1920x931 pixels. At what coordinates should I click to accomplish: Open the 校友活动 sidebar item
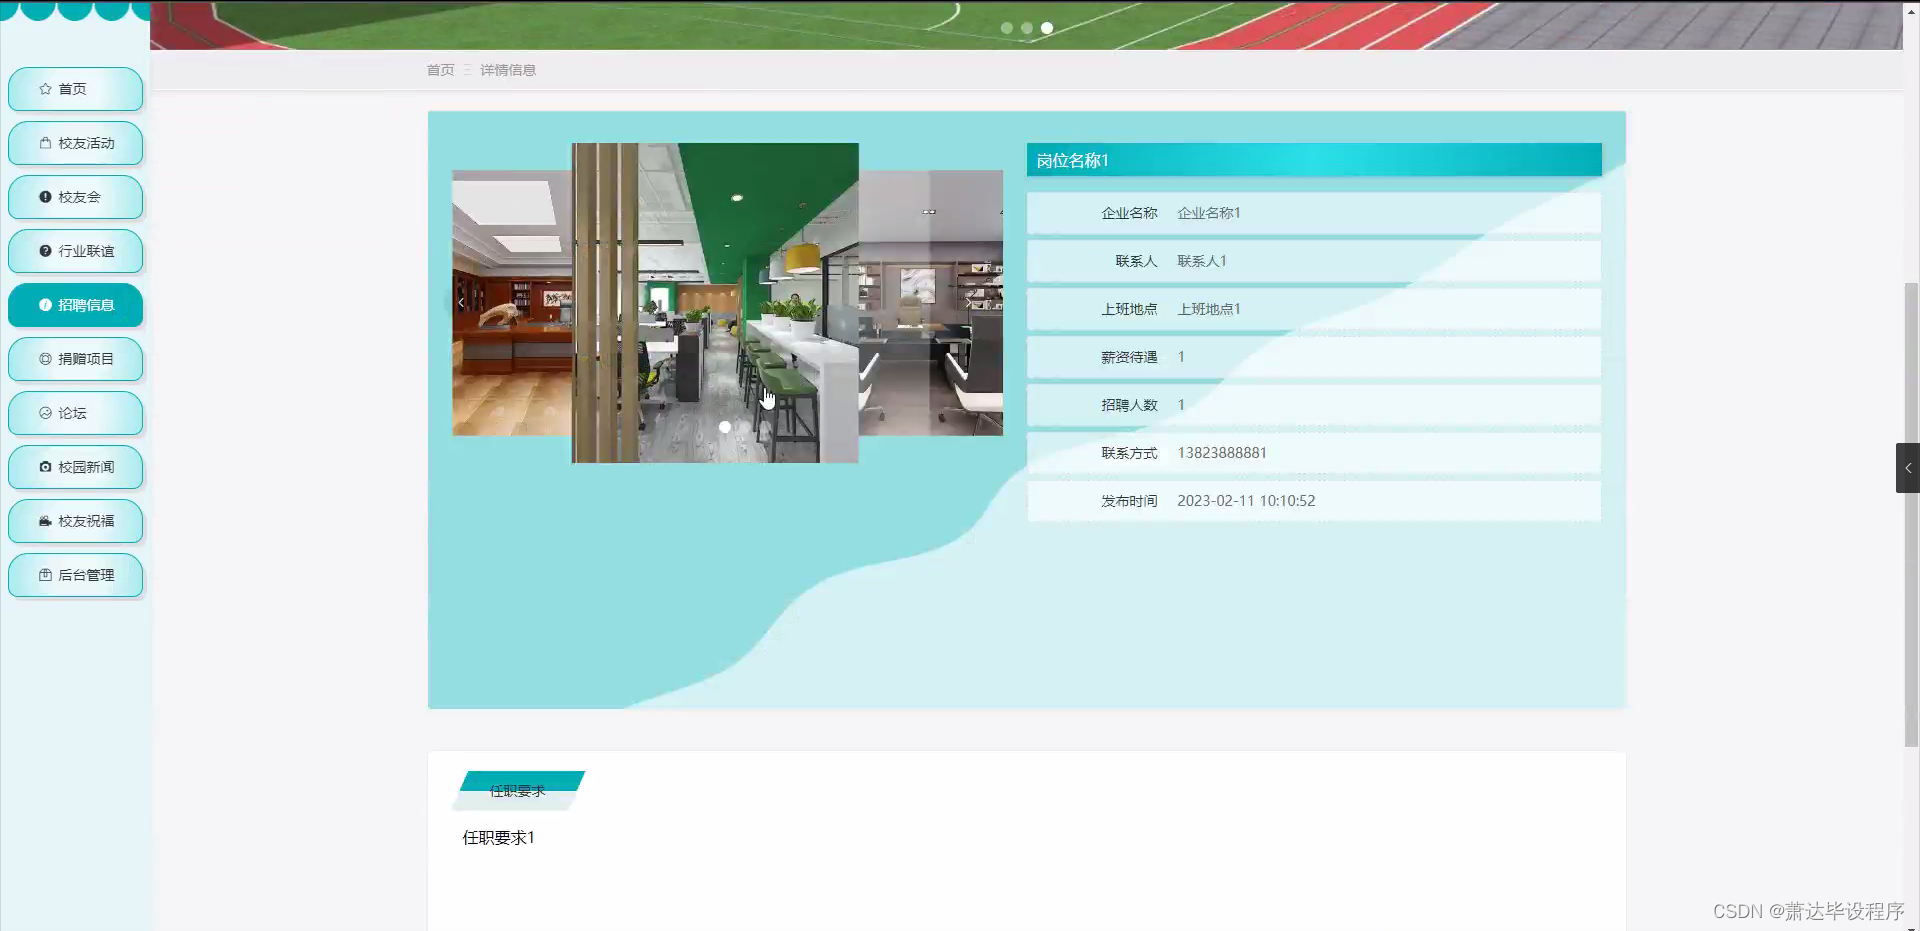pyautogui.click(x=75, y=143)
